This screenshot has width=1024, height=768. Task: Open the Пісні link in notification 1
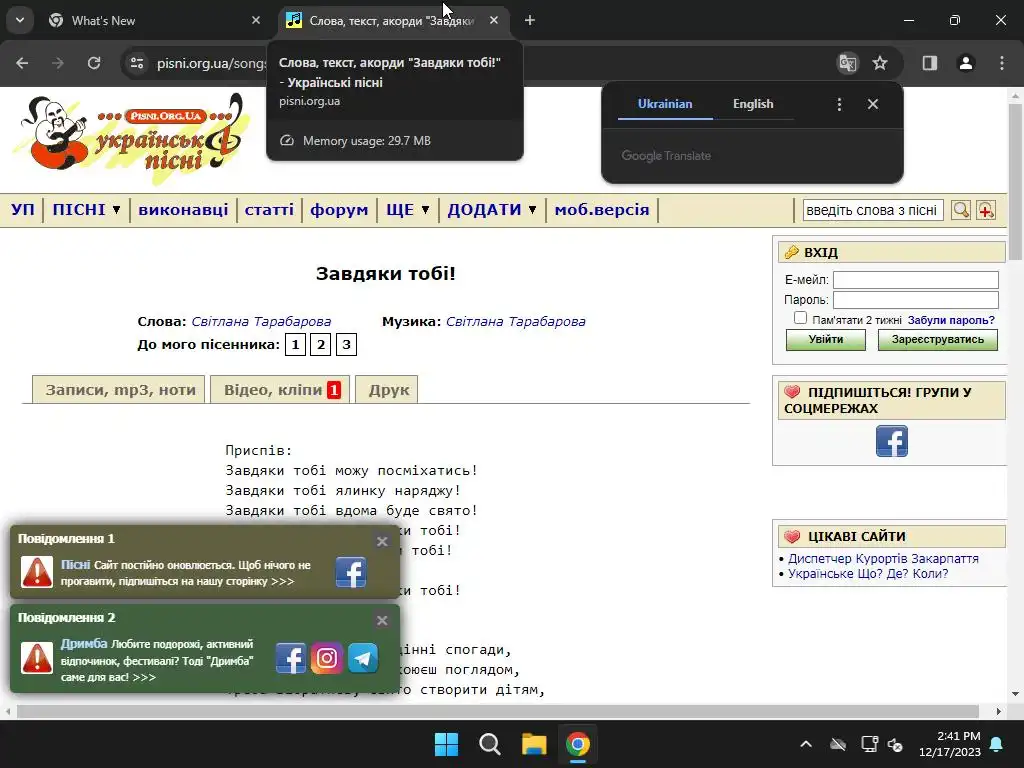pos(76,564)
